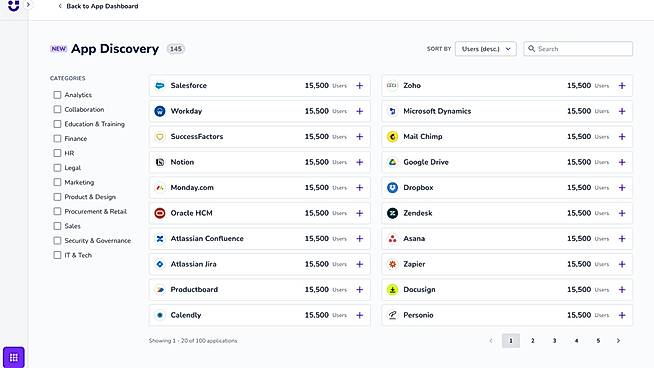654x368 pixels.
Task: Expand the sidebar with the chevron
Action: point(28,5)
